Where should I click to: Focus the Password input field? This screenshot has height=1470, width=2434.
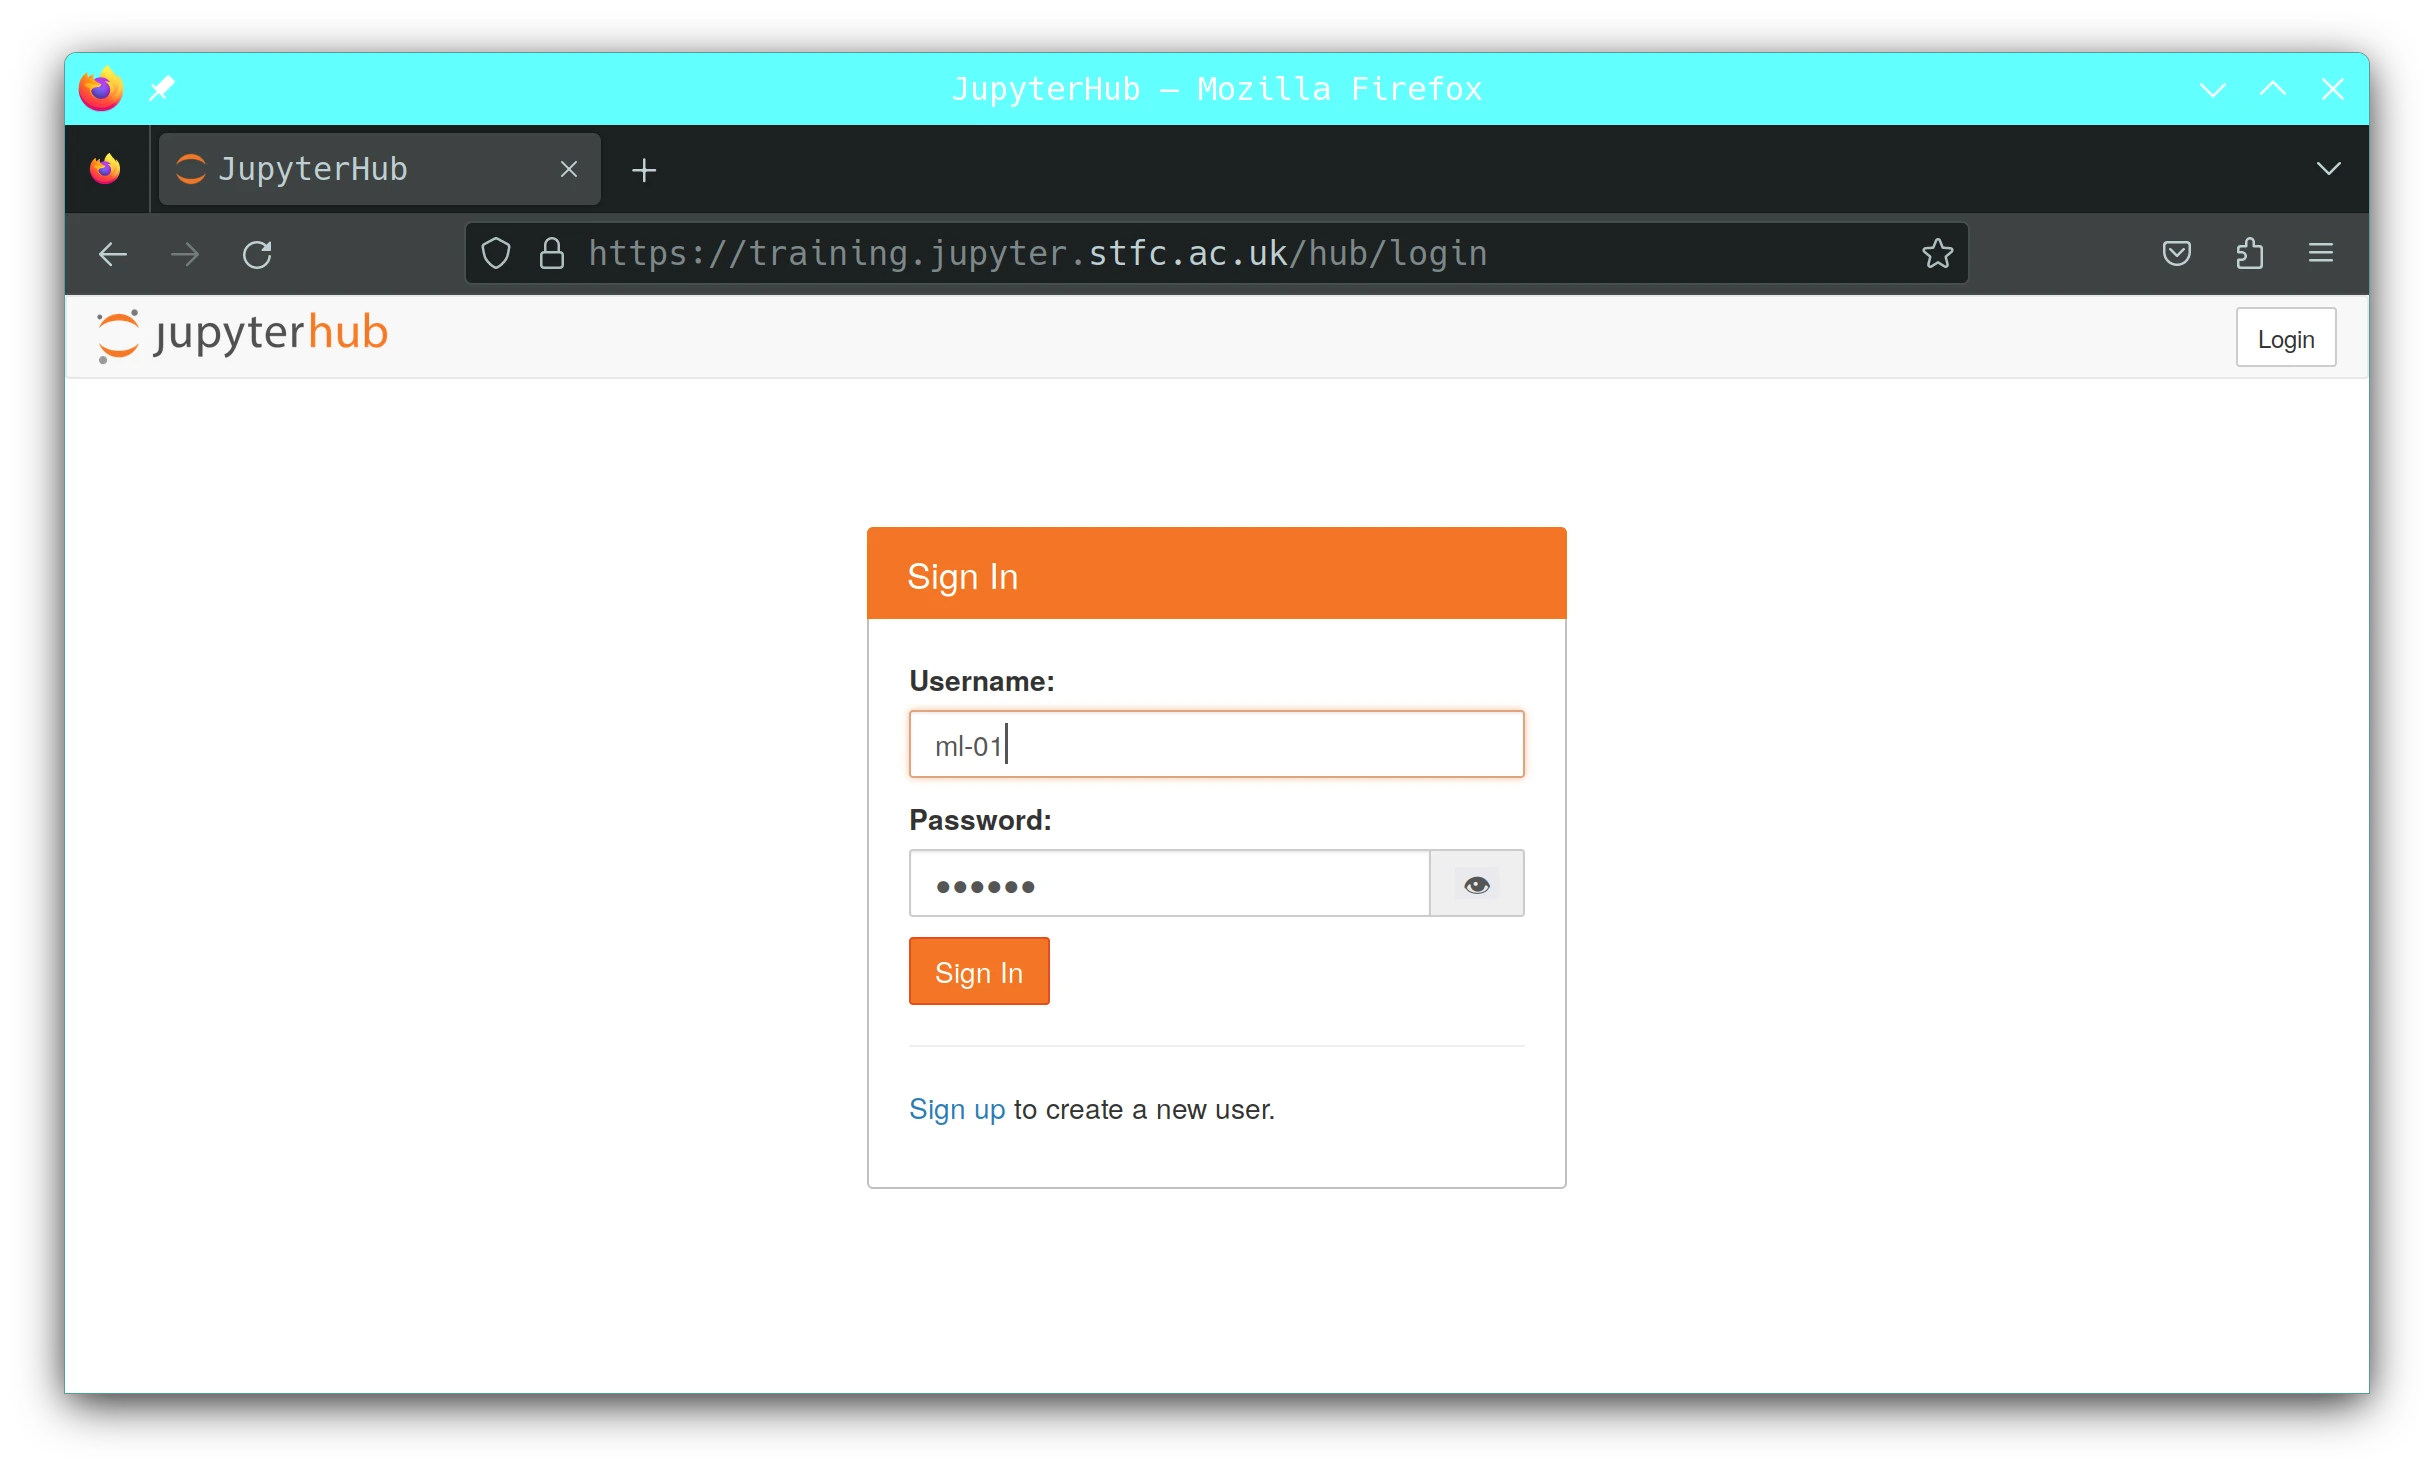tap(1168, 884)
